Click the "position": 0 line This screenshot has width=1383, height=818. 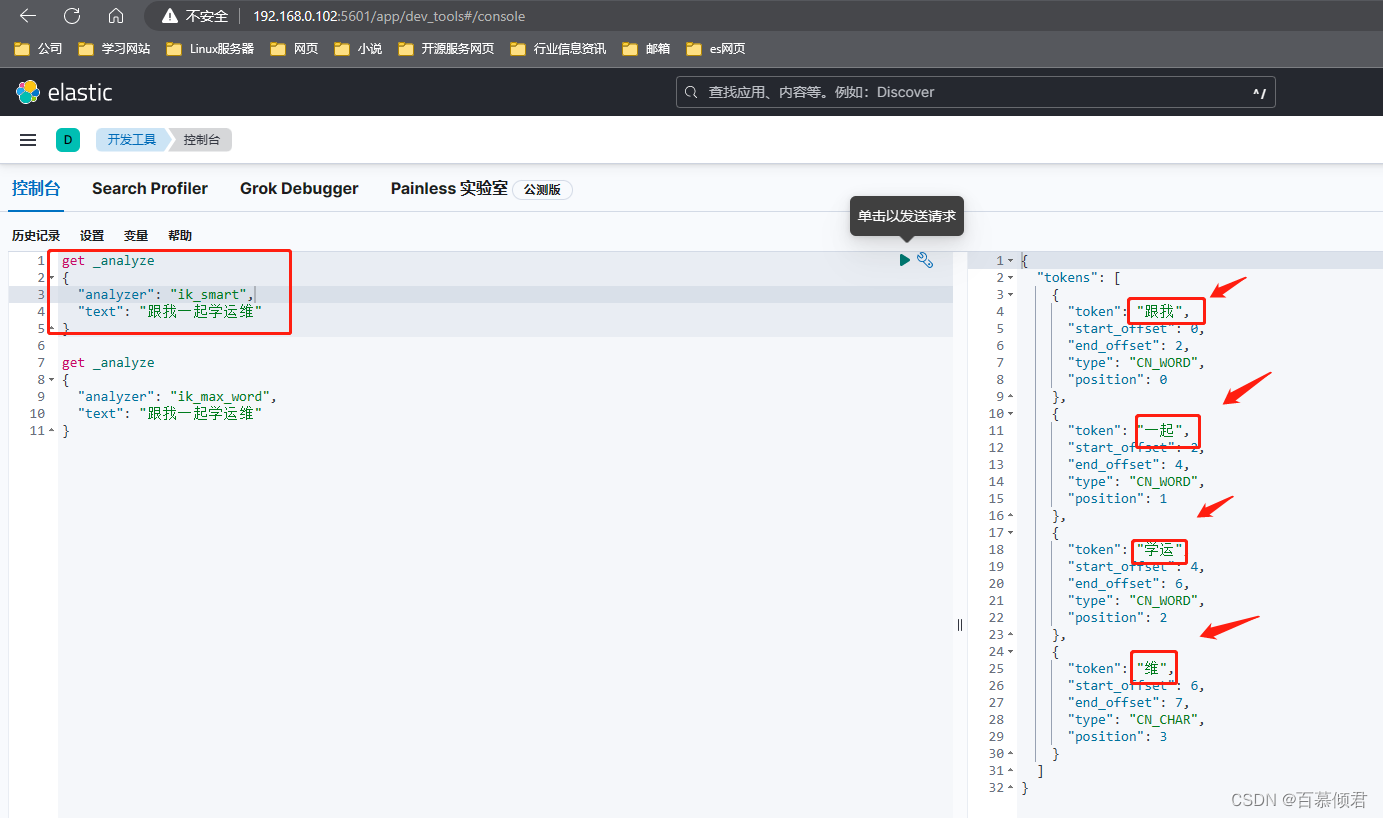click(x=1117, y=380)
